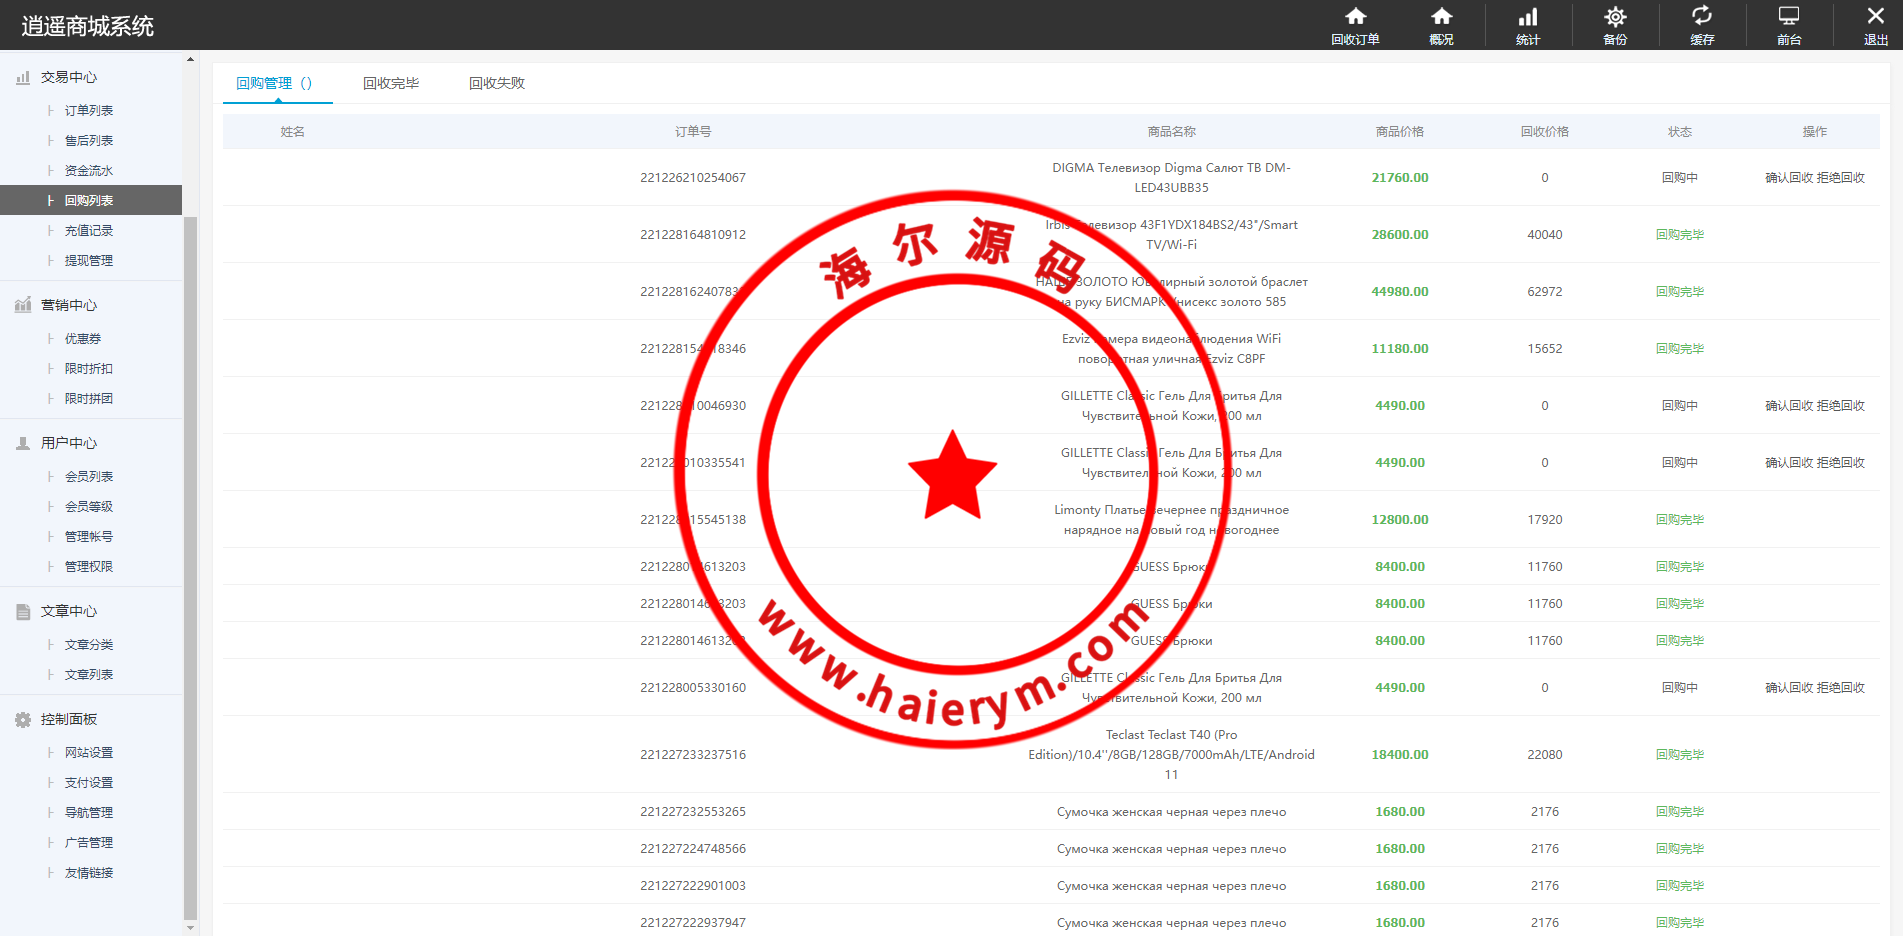The height and width of the screenshot is (936, 1903).
Task: Click 确认回收 for the DIGMA television order
Action: 1789,178
